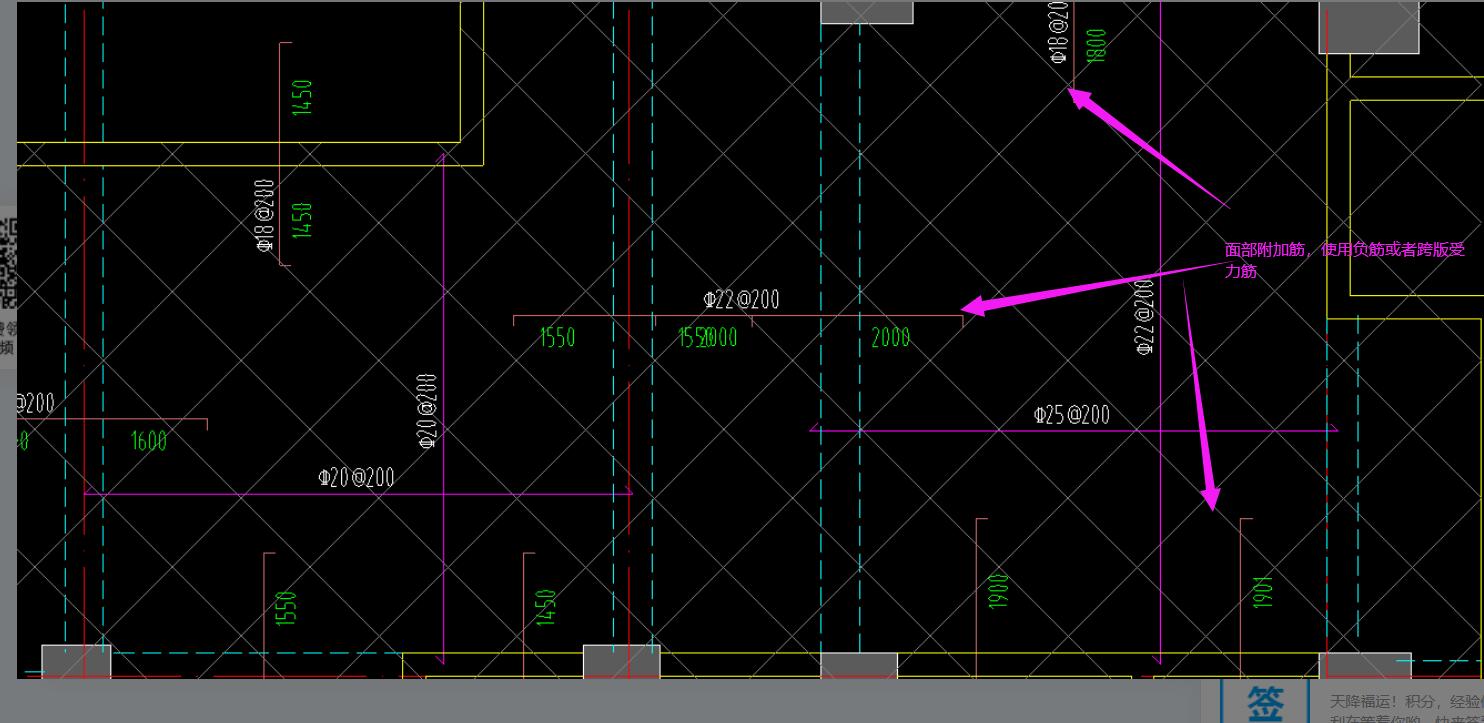The height and width of the screenshot is (723, 1484).
Task: Click the blue 签 sign-in button
Action: (x=1264, y=702)
